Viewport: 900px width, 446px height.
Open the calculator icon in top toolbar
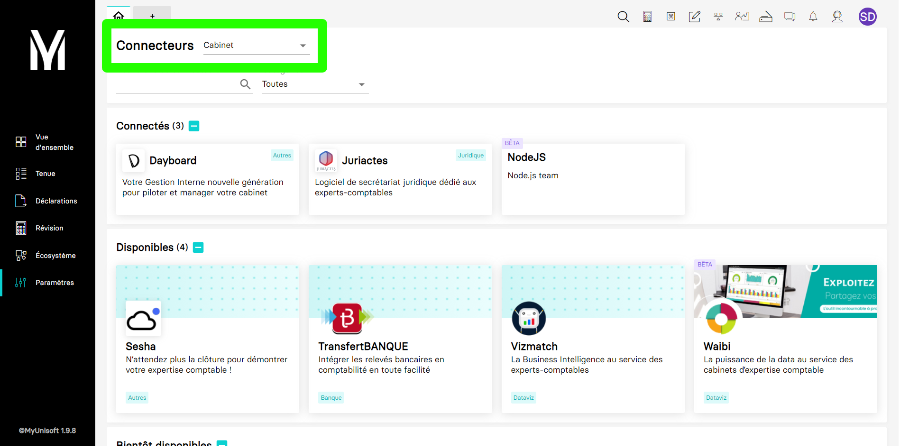pyautogui.click(x=647, y=17)
